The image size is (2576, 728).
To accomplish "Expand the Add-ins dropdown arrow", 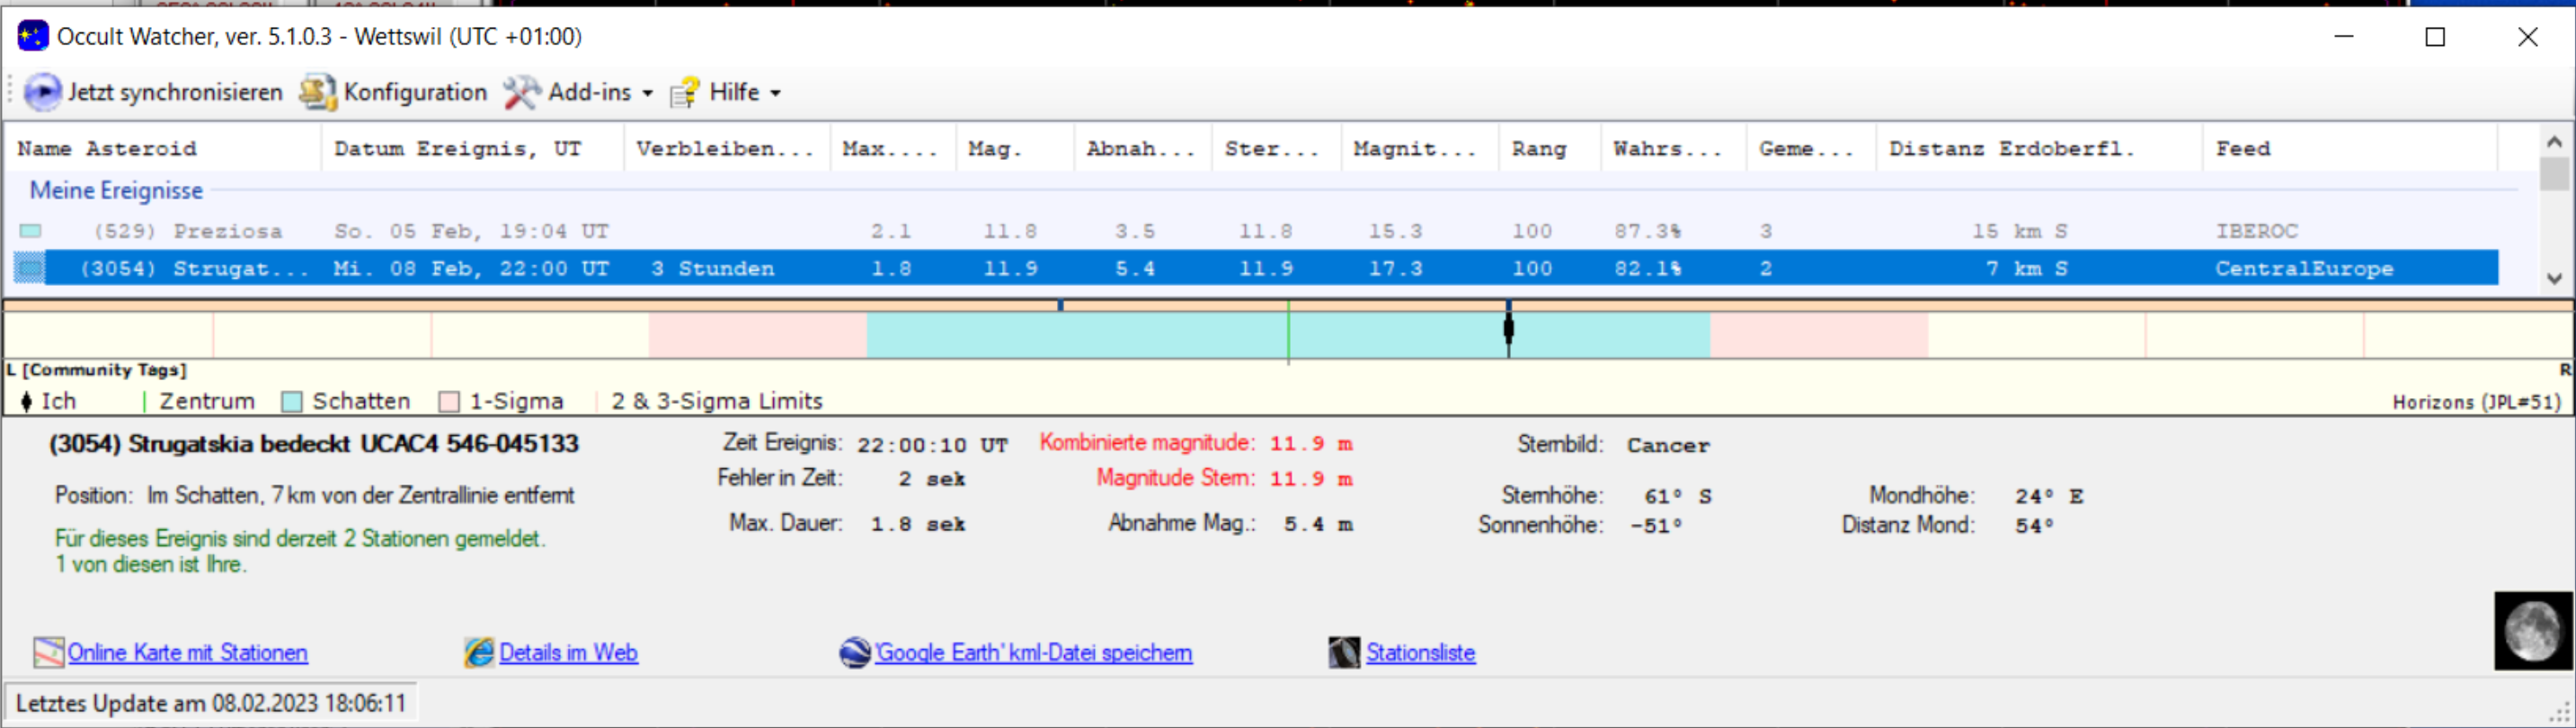I will coord(648,93).
